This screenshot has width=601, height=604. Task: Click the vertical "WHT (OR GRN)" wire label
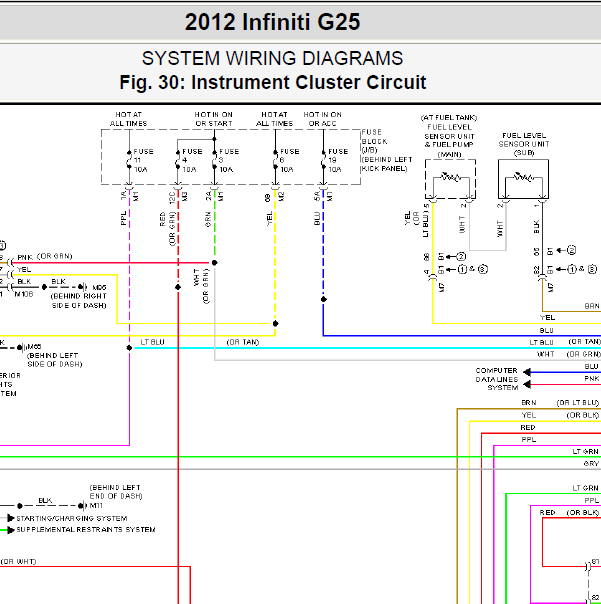click(201, 286)
